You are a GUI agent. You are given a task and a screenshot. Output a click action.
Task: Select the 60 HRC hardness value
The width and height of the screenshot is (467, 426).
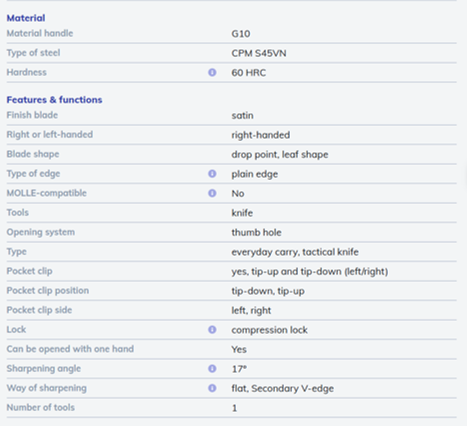click(249, 73)
